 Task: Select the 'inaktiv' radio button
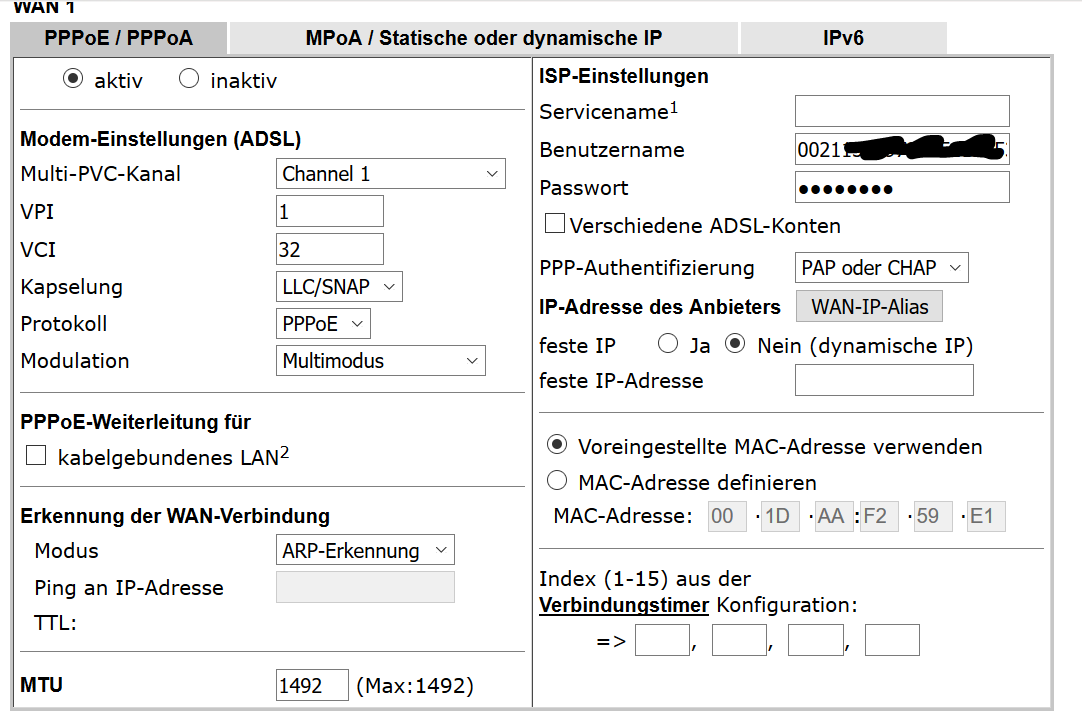tap(189, 79)
